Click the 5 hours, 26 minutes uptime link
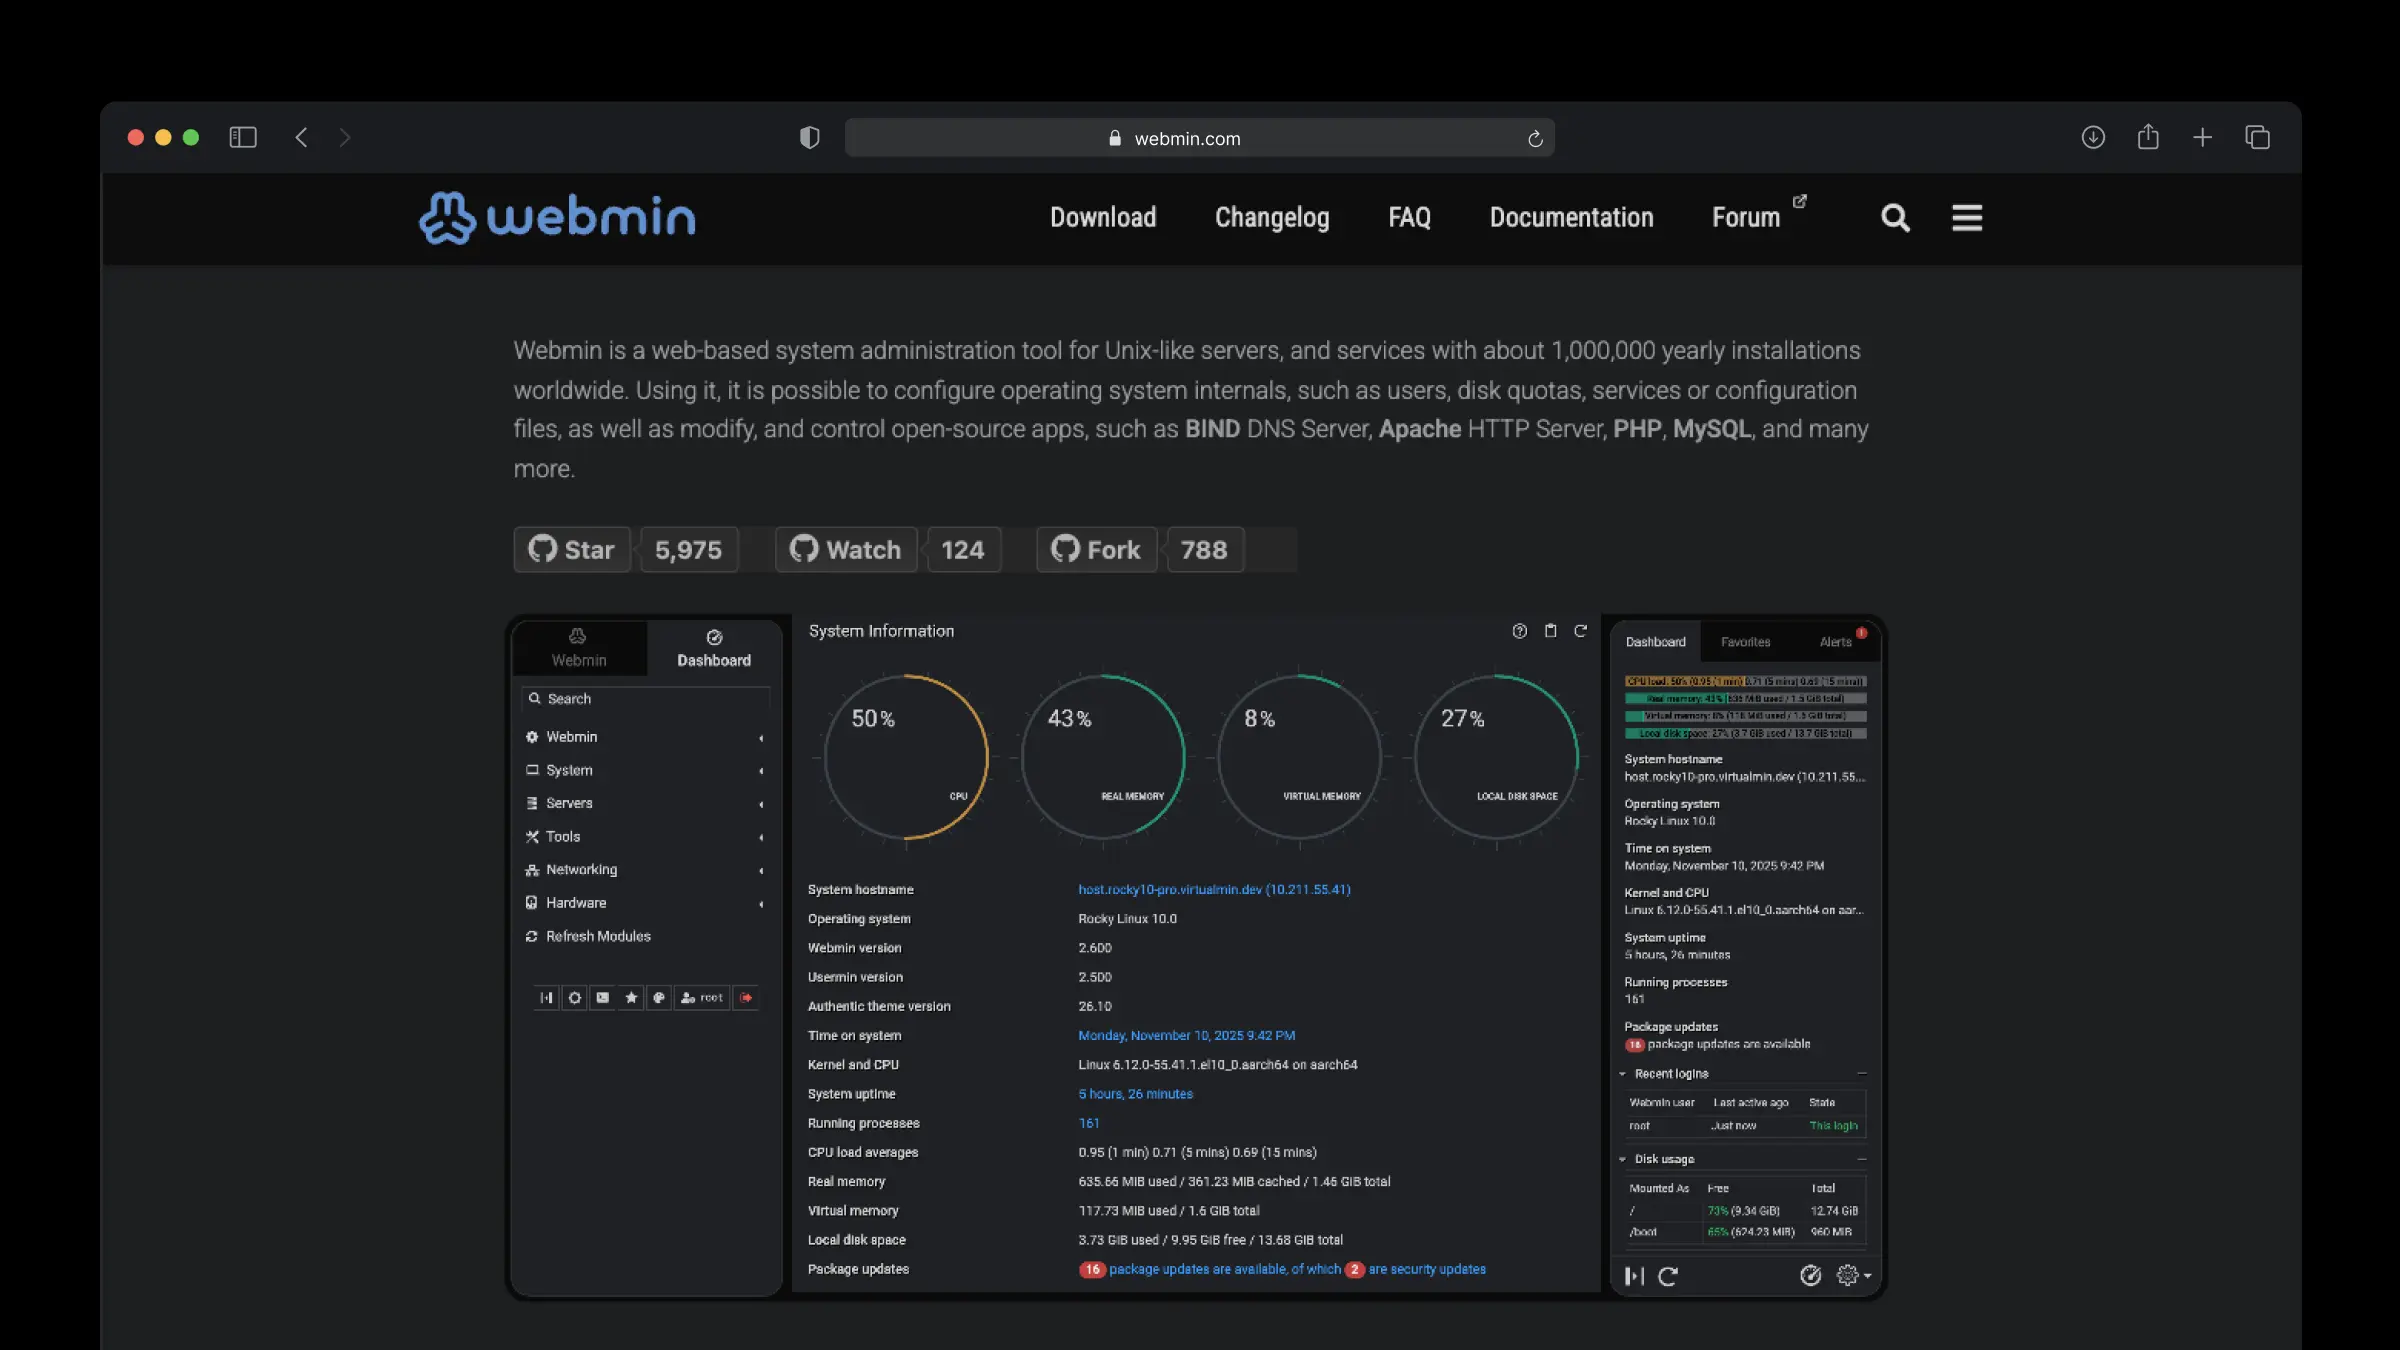 coord(1136,1094)
